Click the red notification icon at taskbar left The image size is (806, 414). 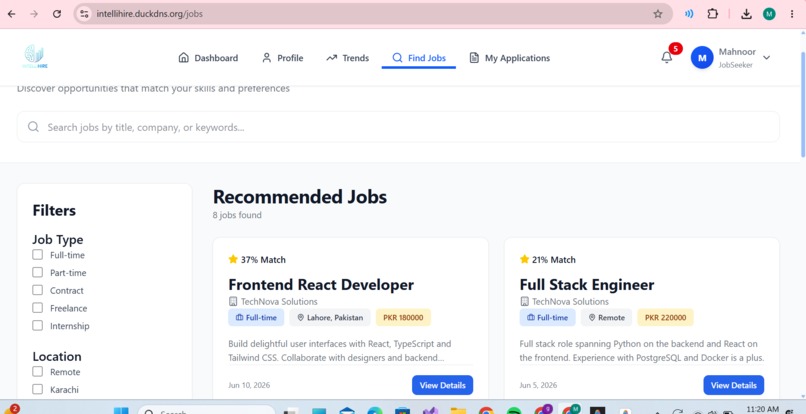pos(12,409)
